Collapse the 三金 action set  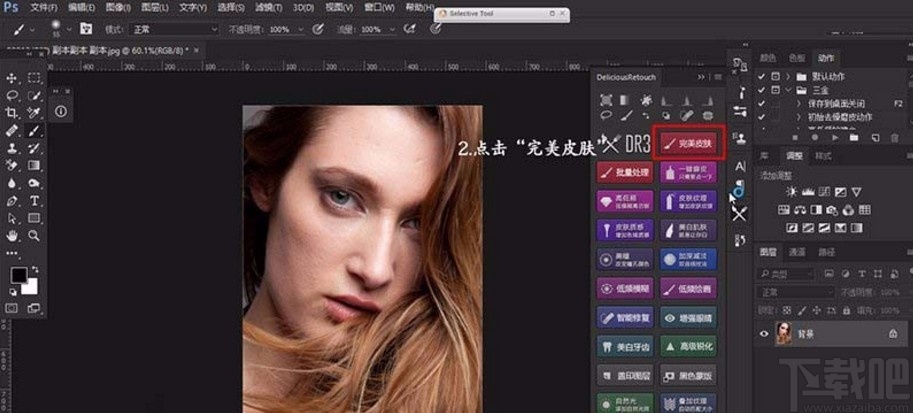coord(788,90)
